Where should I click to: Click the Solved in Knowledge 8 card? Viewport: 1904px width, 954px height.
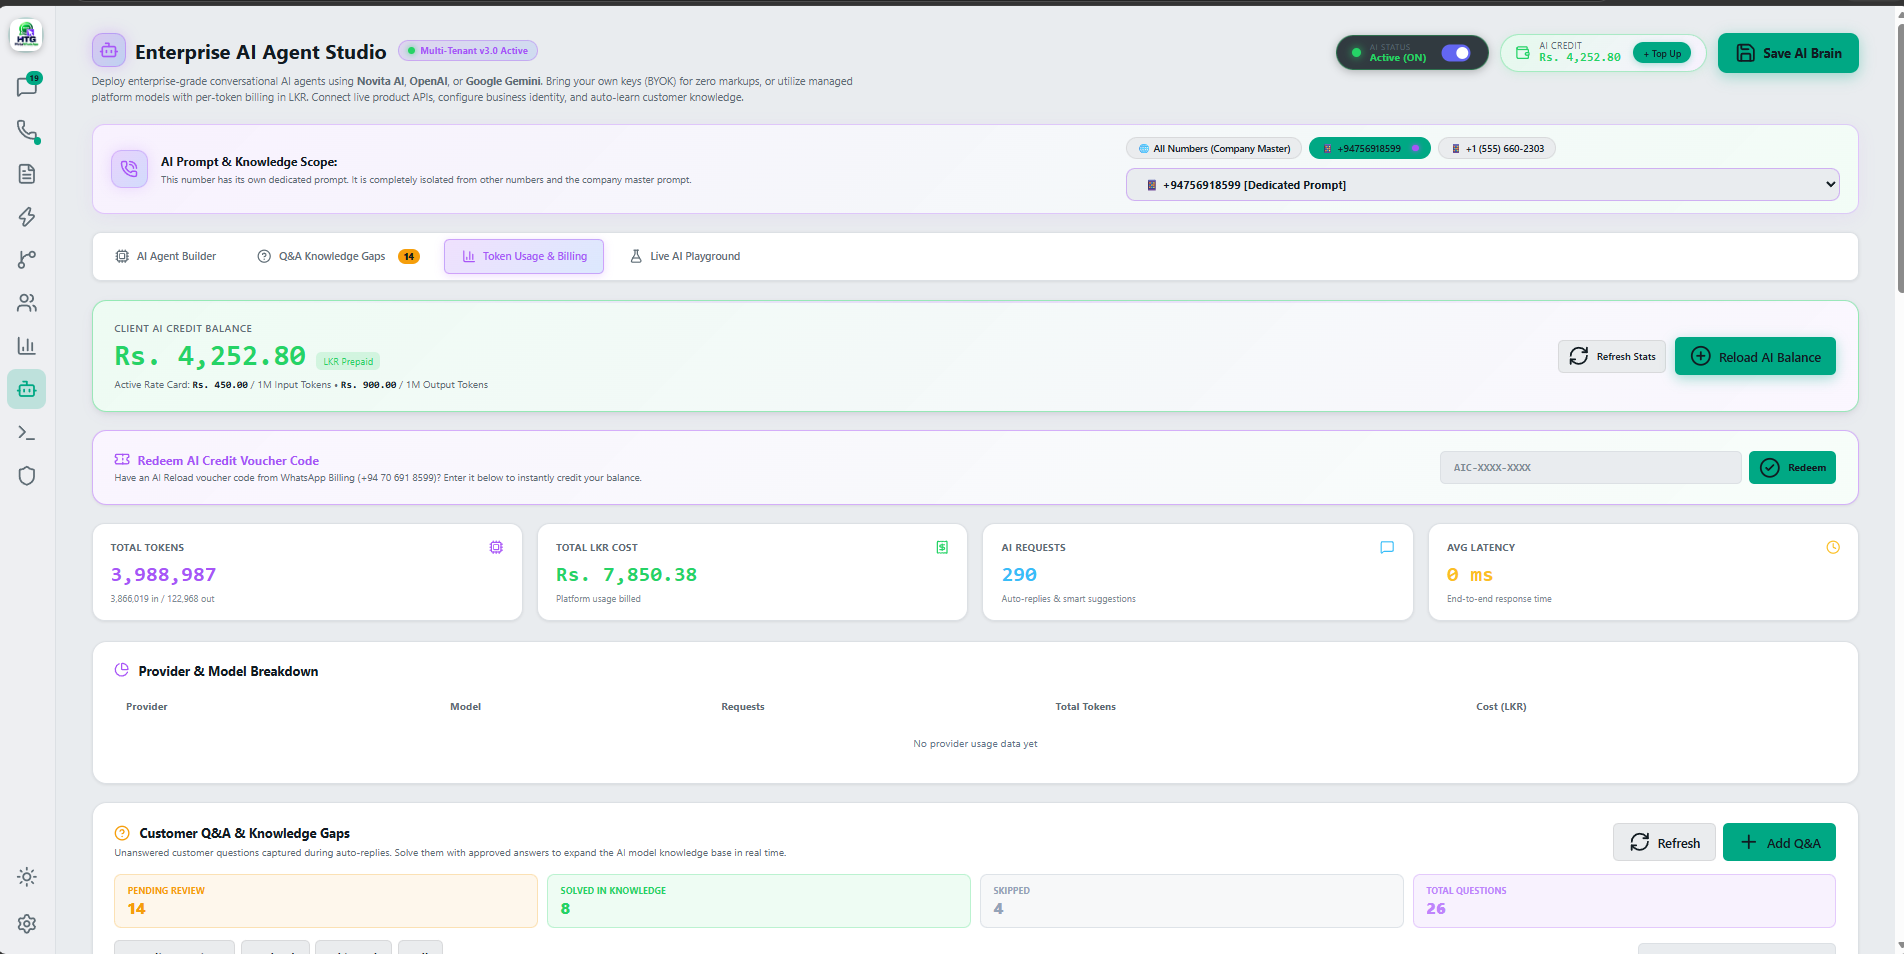(759, 901)
